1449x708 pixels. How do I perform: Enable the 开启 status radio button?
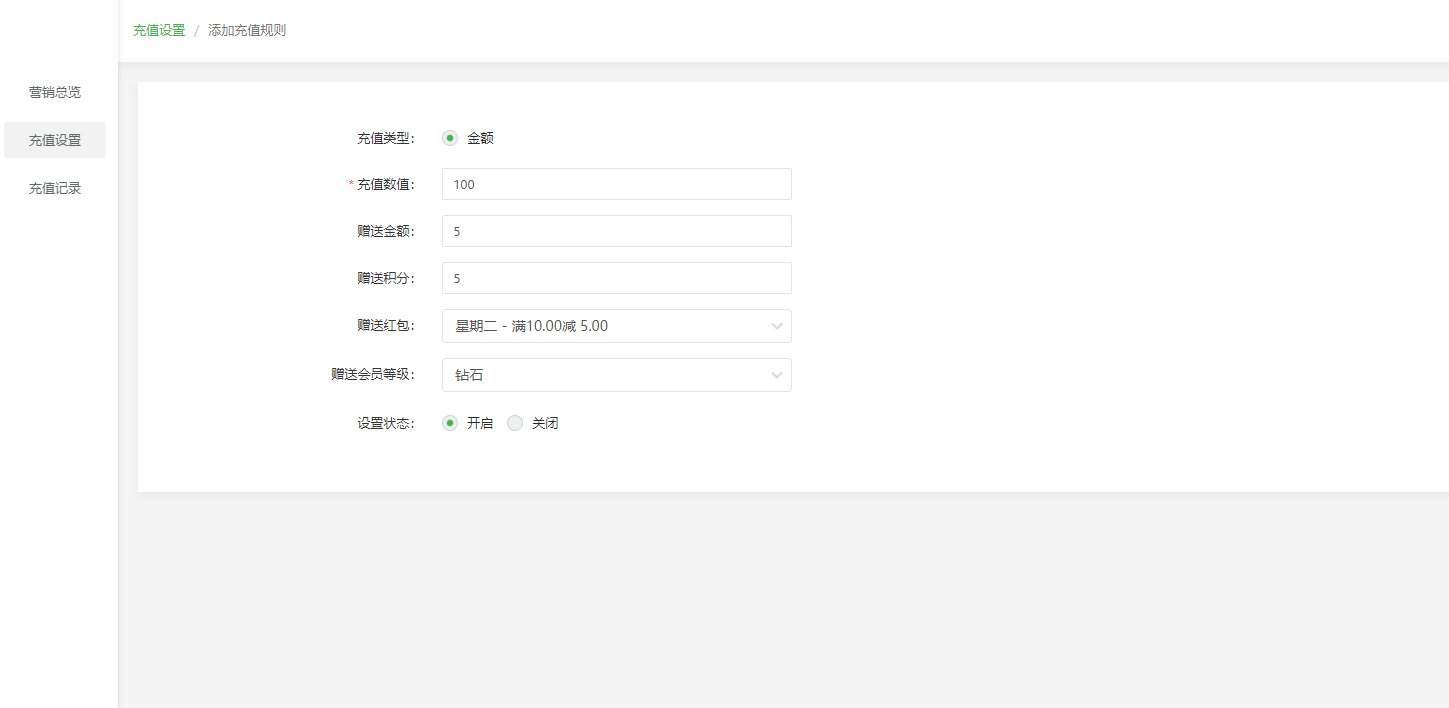[x=450, y=423]
